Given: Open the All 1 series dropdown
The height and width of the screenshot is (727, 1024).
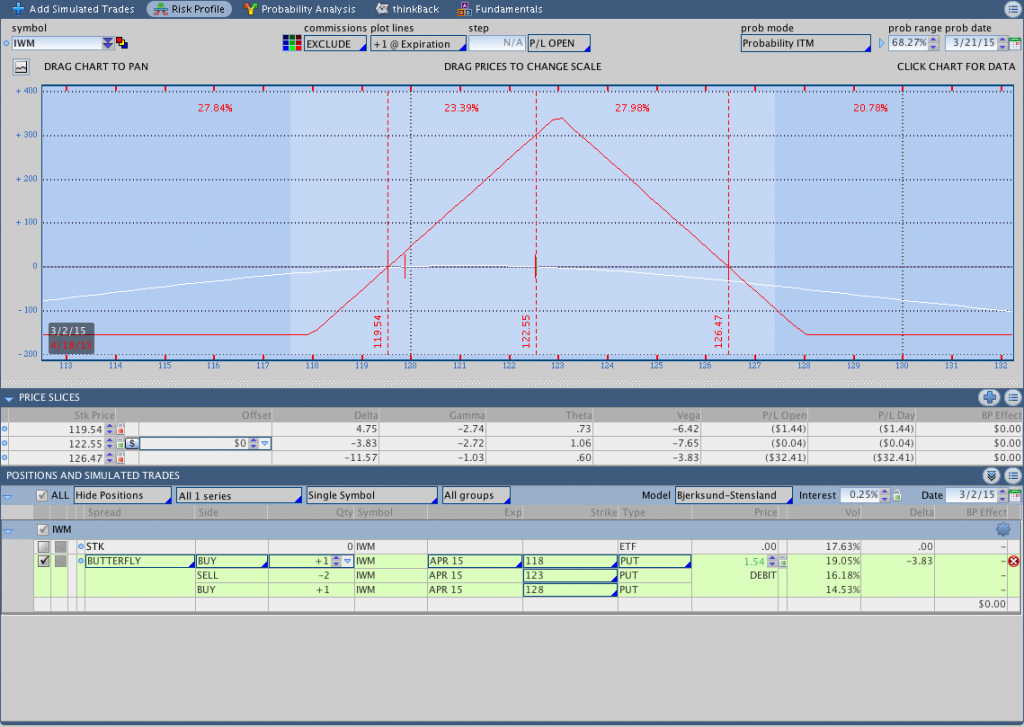Looking at the screenshot, I should coord(238,496).
